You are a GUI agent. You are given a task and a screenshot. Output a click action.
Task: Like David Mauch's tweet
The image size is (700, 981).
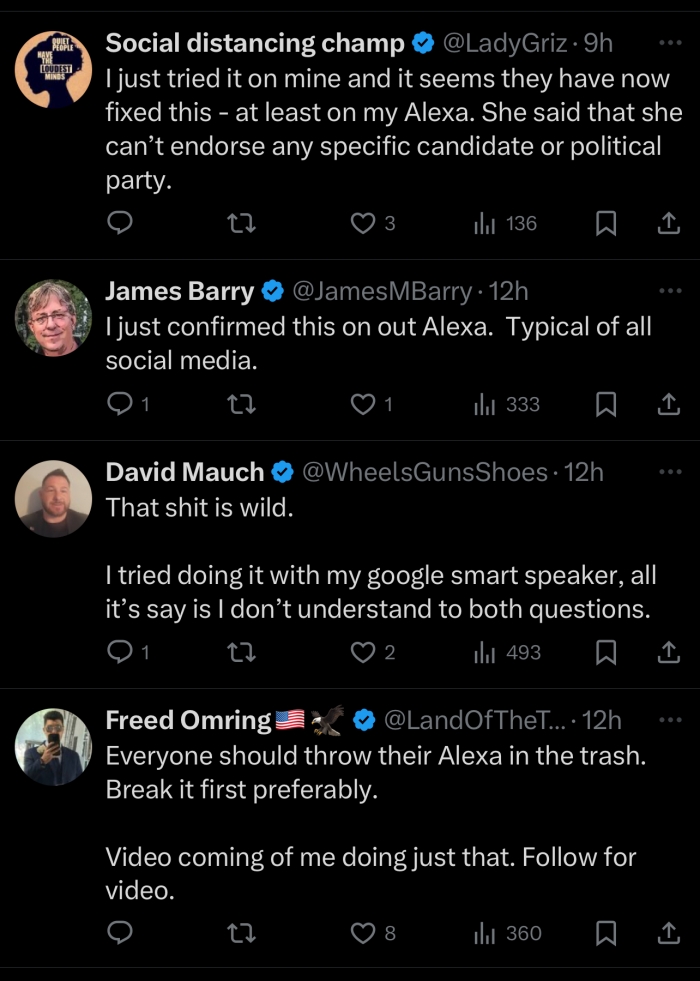click(x=363, y=653)
